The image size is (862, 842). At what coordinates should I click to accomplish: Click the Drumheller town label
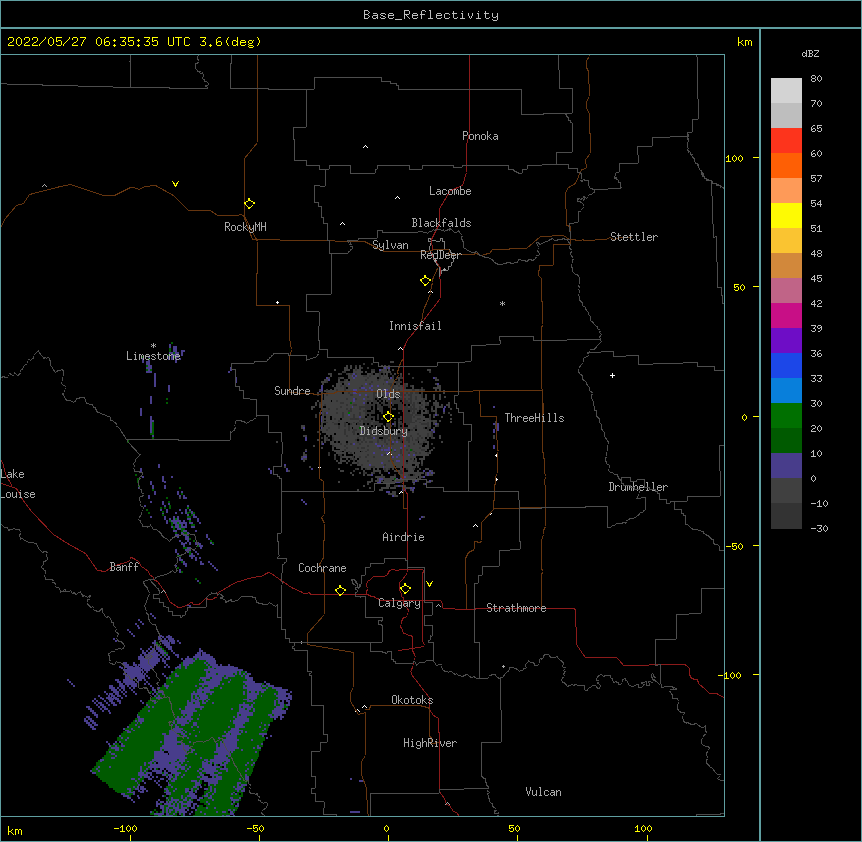(x=638, y=487)
